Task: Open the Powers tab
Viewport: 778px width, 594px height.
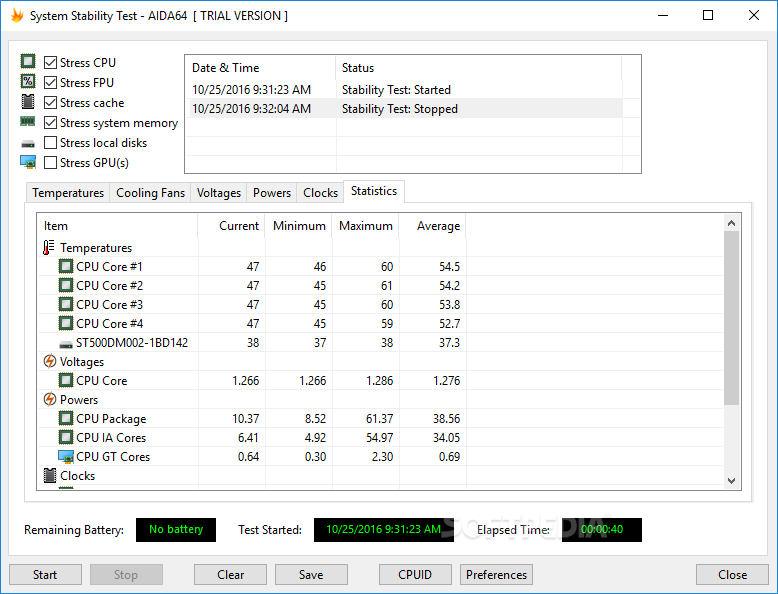Action: [272, 193]
